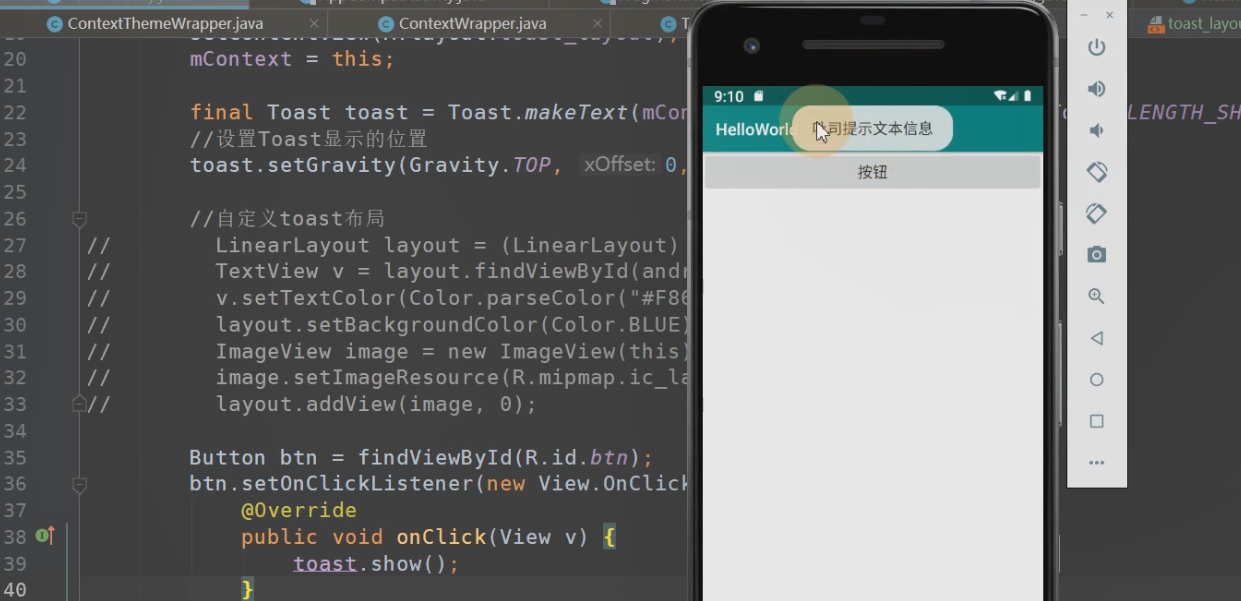Close the emulator toolbar window
Viewport: 1241px width, 601px height.
[1109, 15]
